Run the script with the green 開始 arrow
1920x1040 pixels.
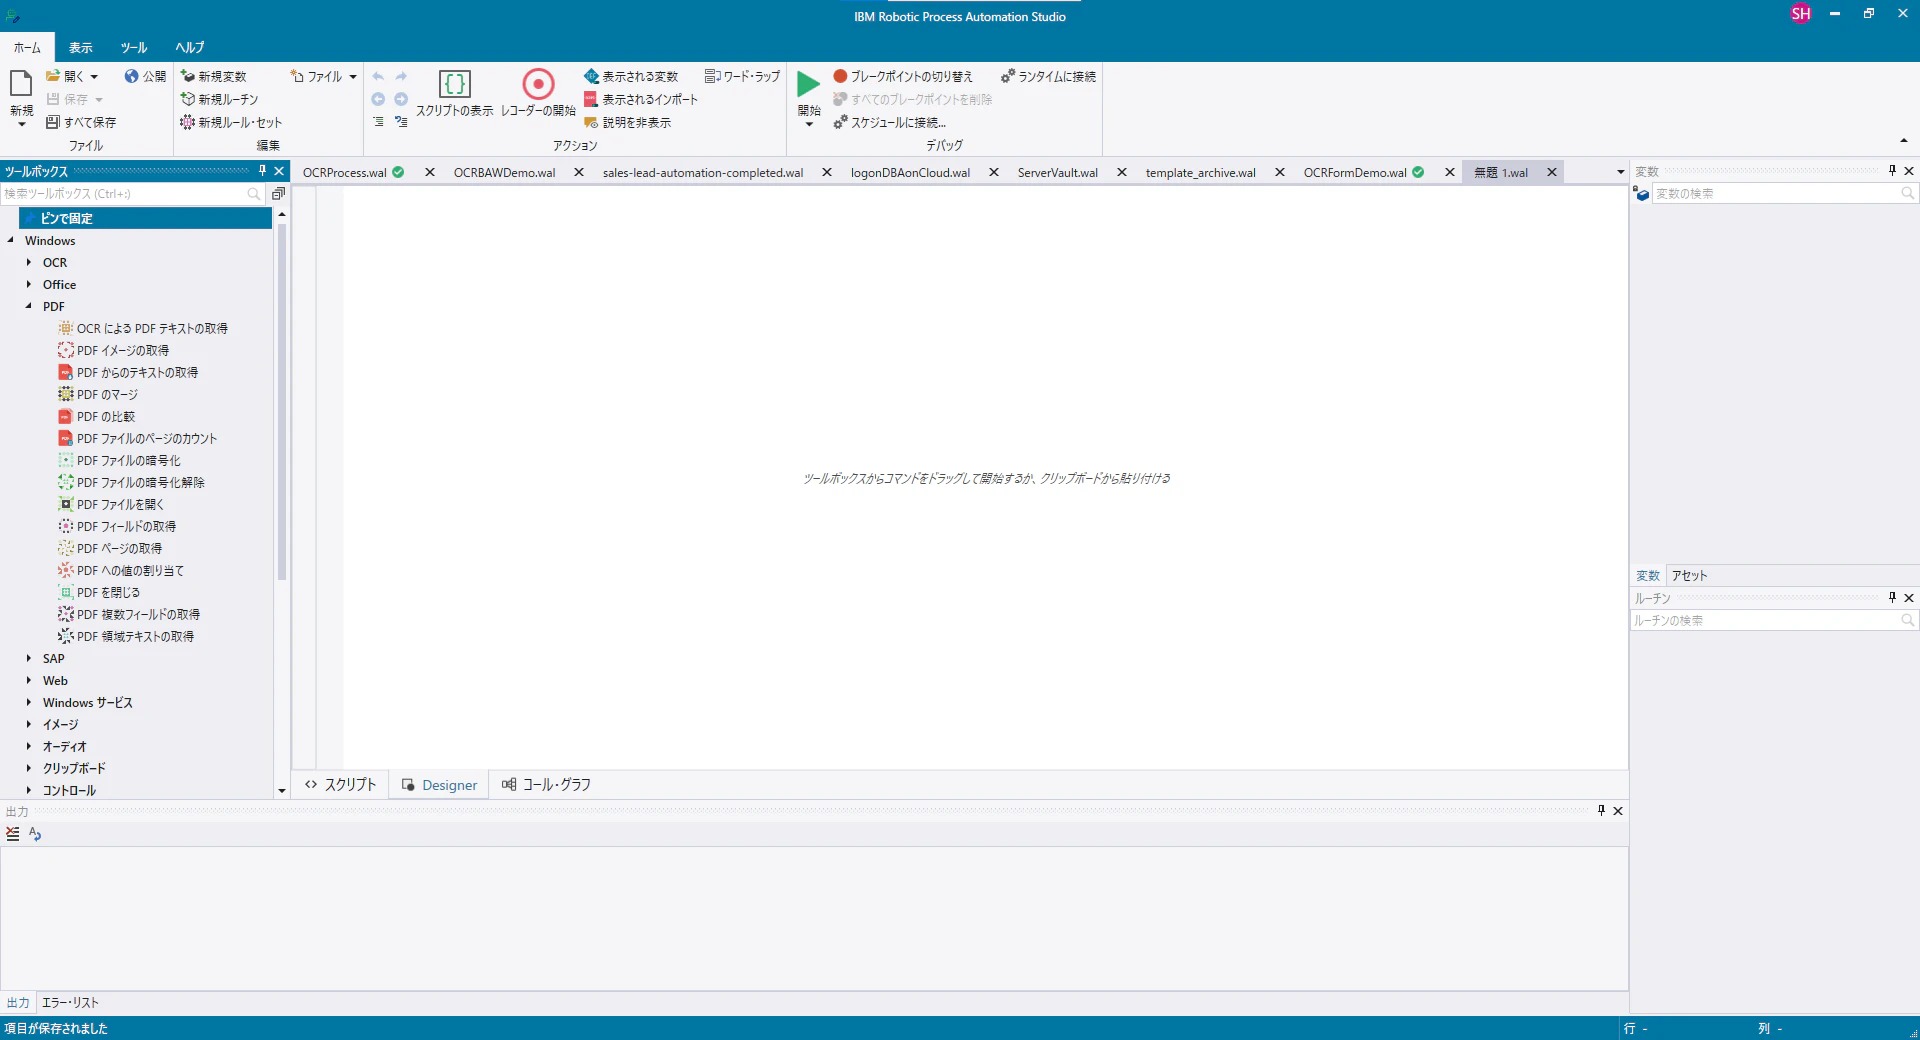click(x=808, y=84)
